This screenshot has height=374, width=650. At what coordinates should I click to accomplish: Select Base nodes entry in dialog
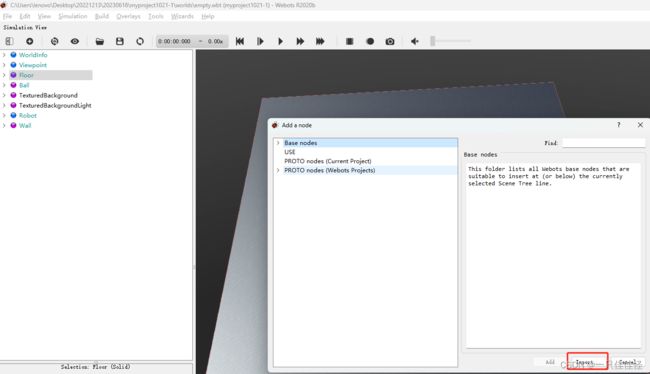click(301, 143)
